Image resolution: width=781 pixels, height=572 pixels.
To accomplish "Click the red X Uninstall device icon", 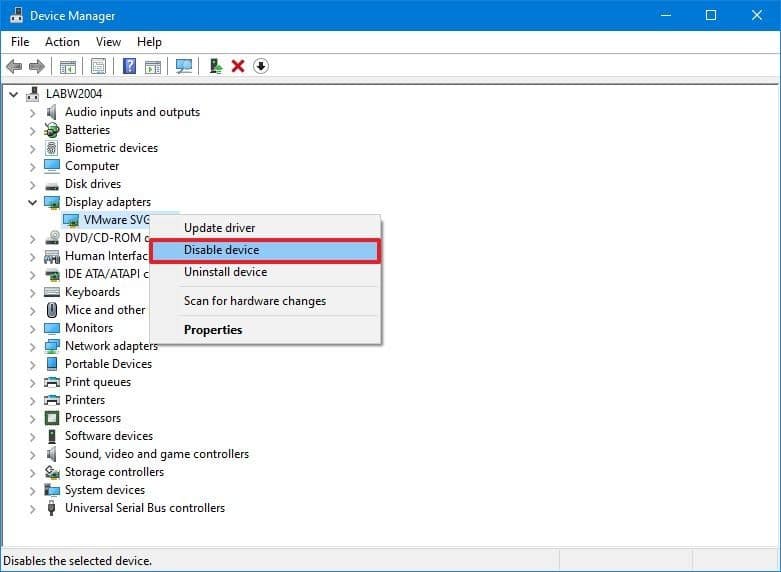I will [238, 66].
